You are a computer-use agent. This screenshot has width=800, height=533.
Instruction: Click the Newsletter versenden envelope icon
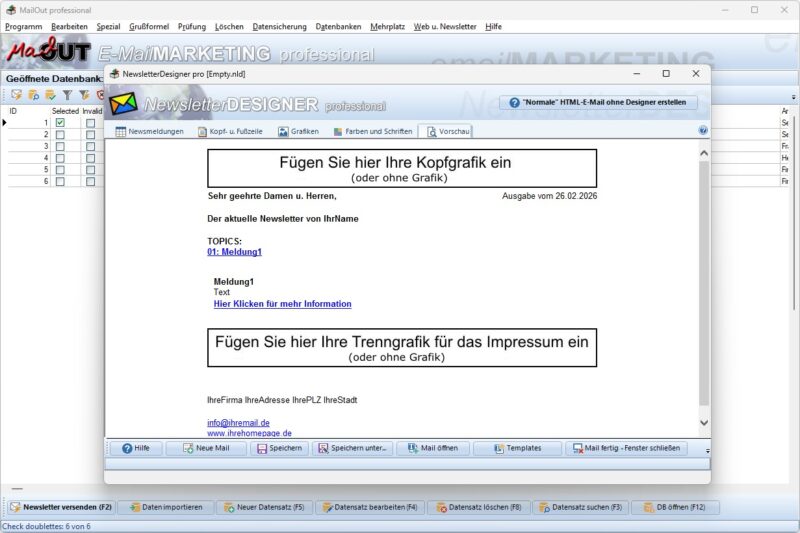pos(16,507)
